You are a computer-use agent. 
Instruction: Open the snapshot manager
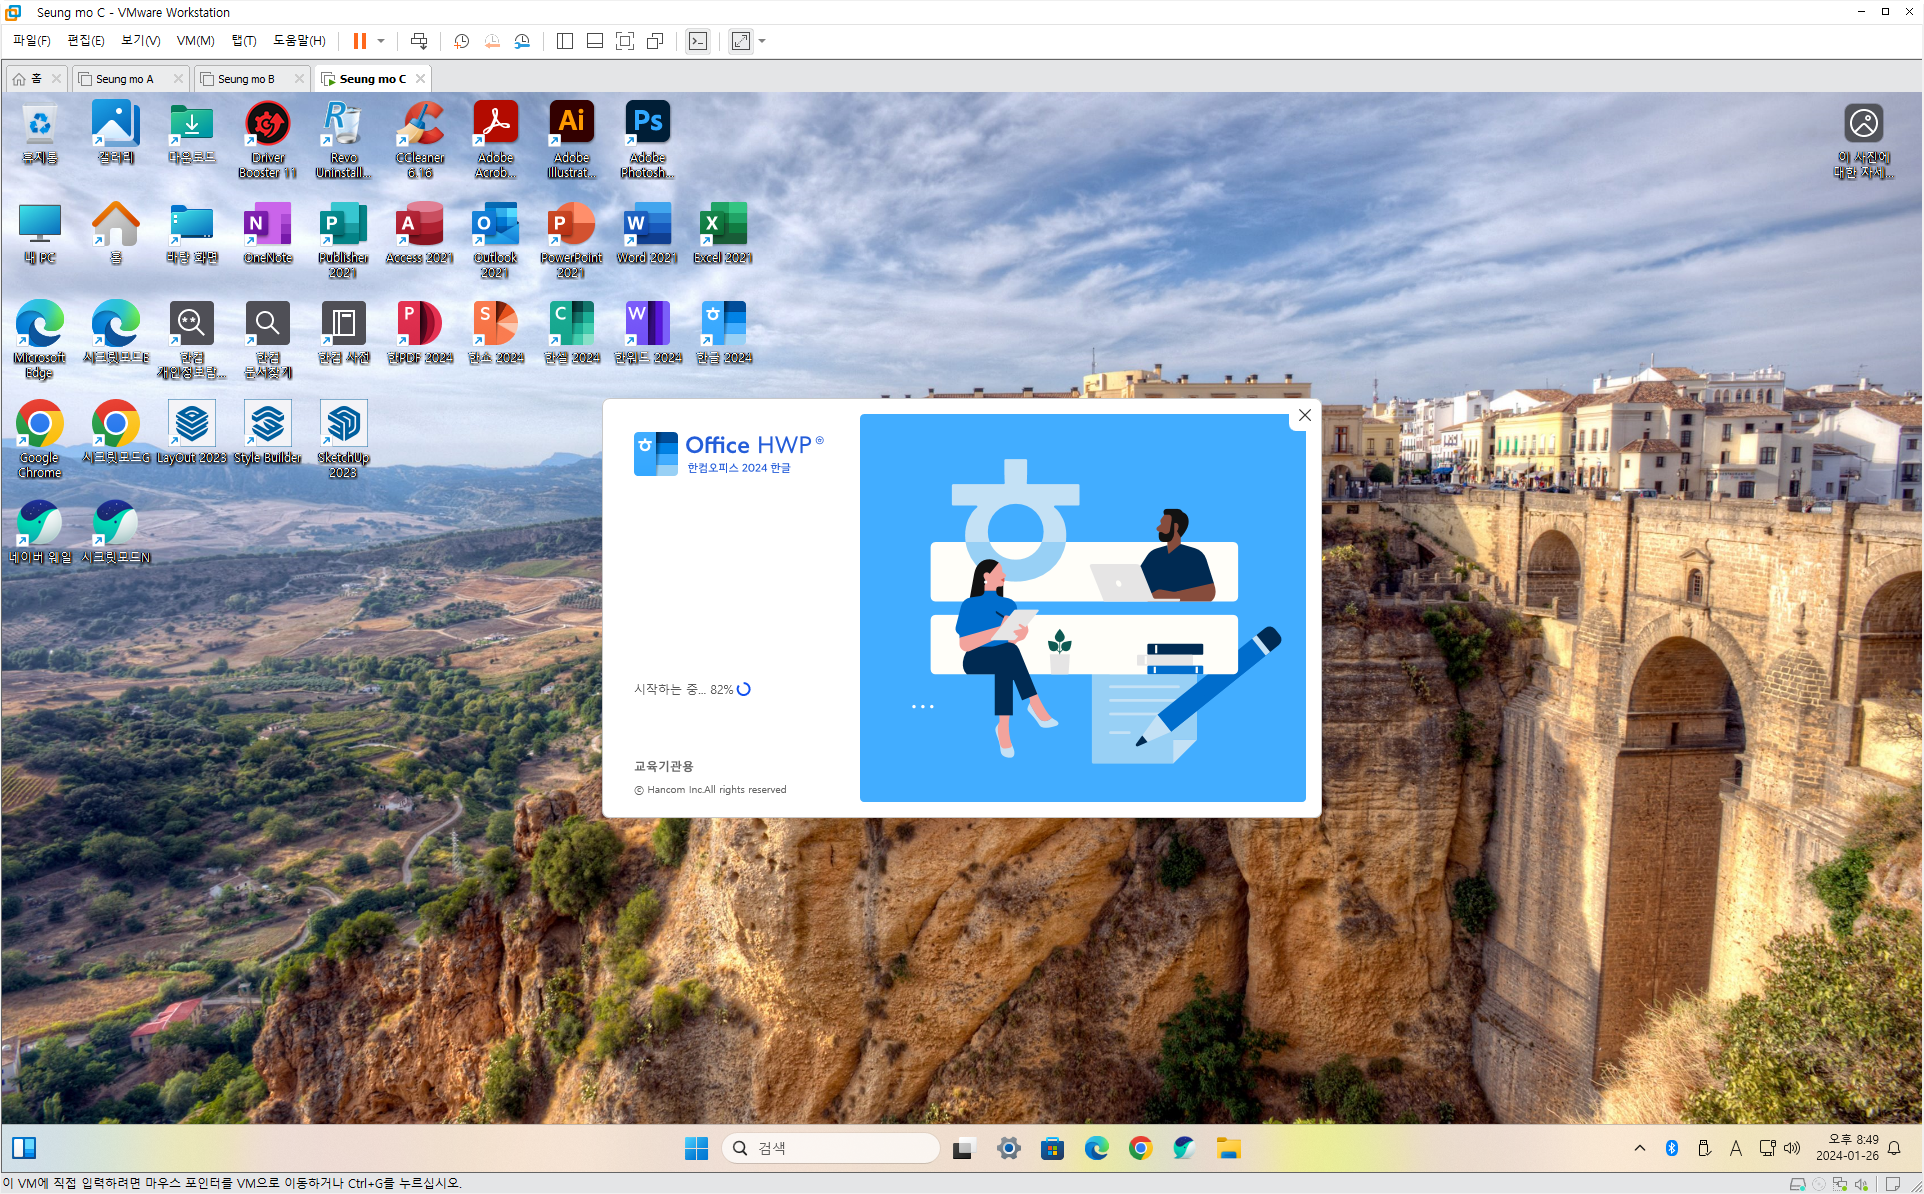point(522,41)
